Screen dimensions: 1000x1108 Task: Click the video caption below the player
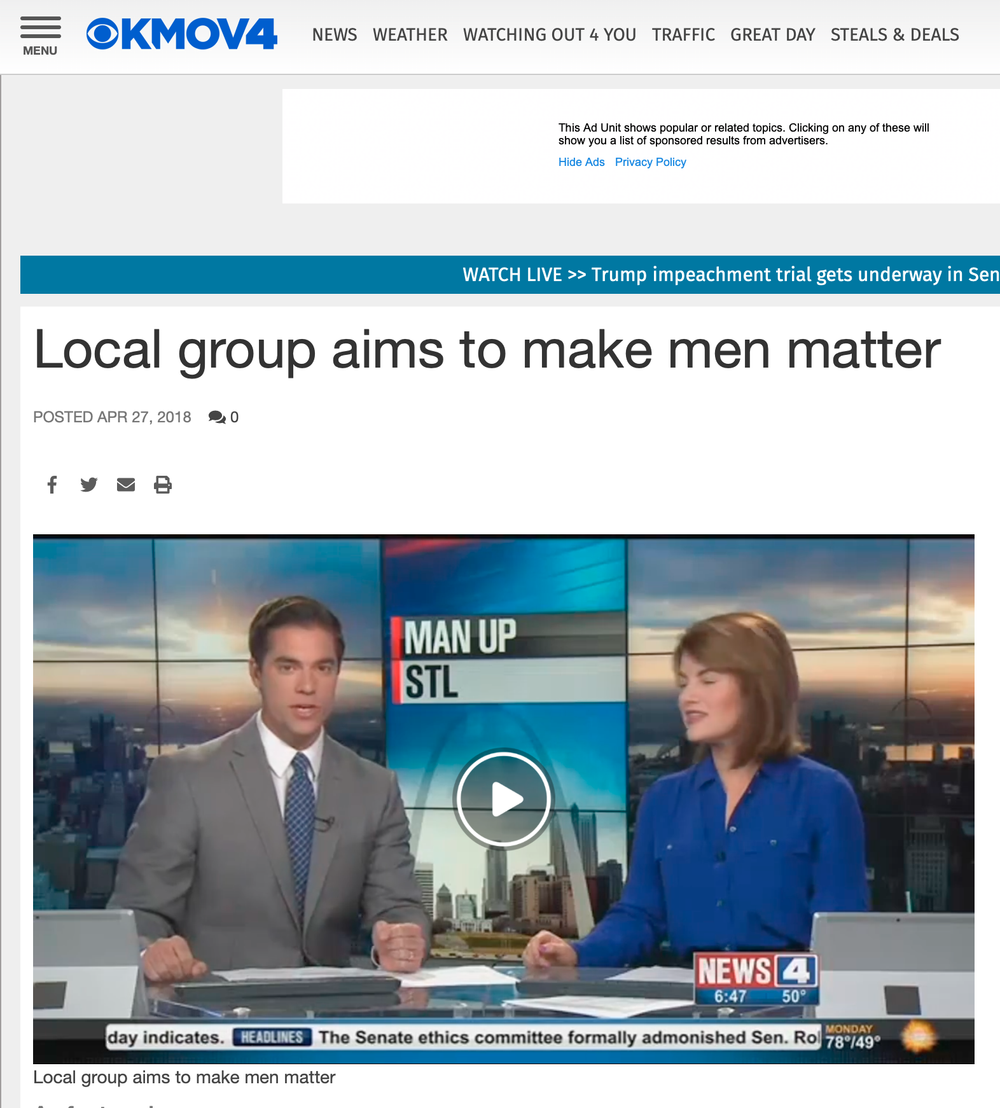(x=184, y=1078)
